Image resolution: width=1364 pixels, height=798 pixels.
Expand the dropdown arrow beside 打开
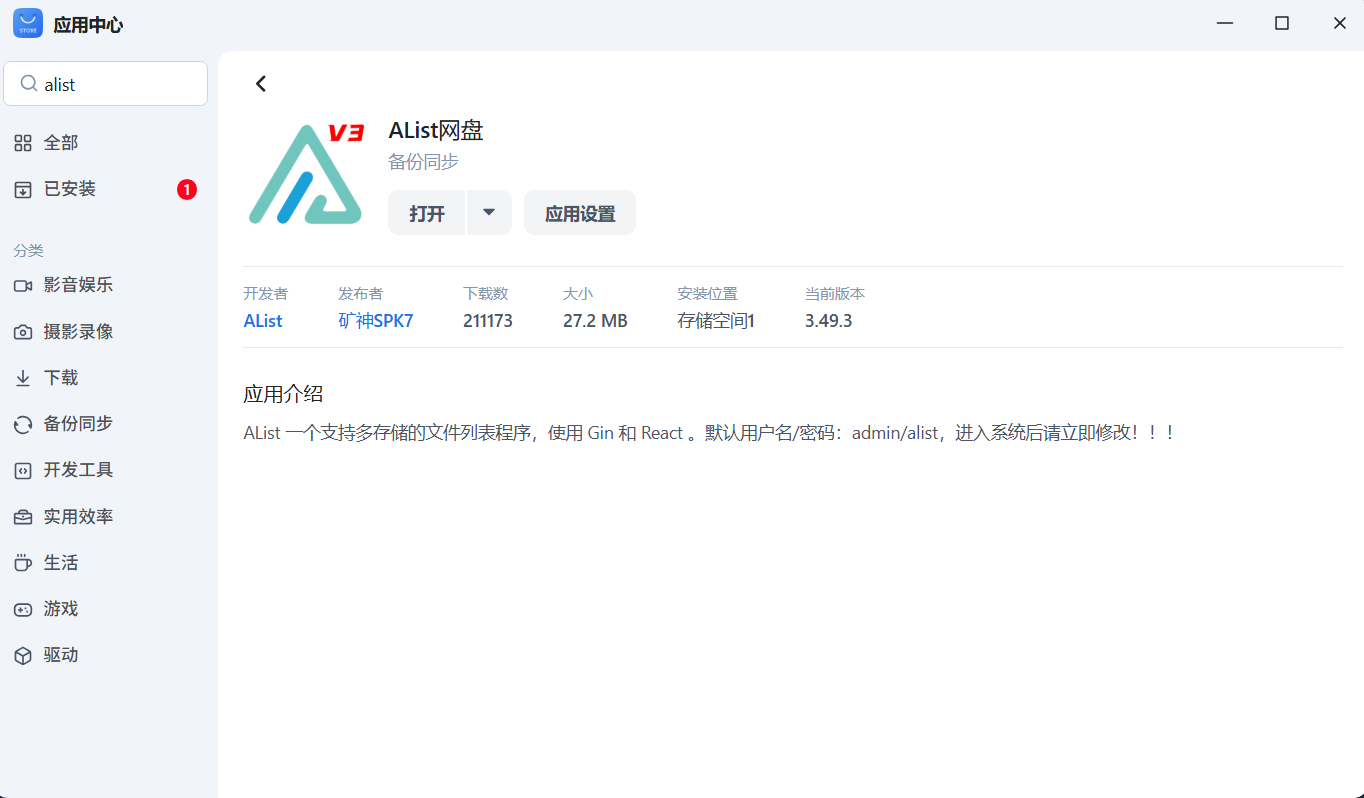(x=489, y=213)
